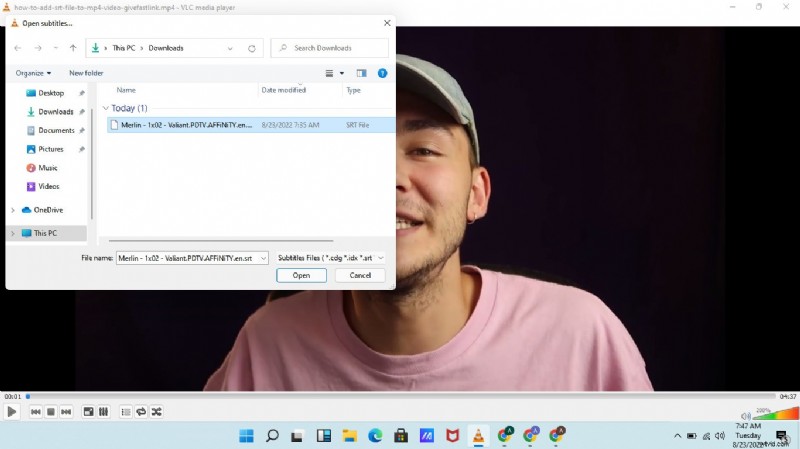
Task: Open Microsoft Edge from taskbar
Action: pos(375,436)
